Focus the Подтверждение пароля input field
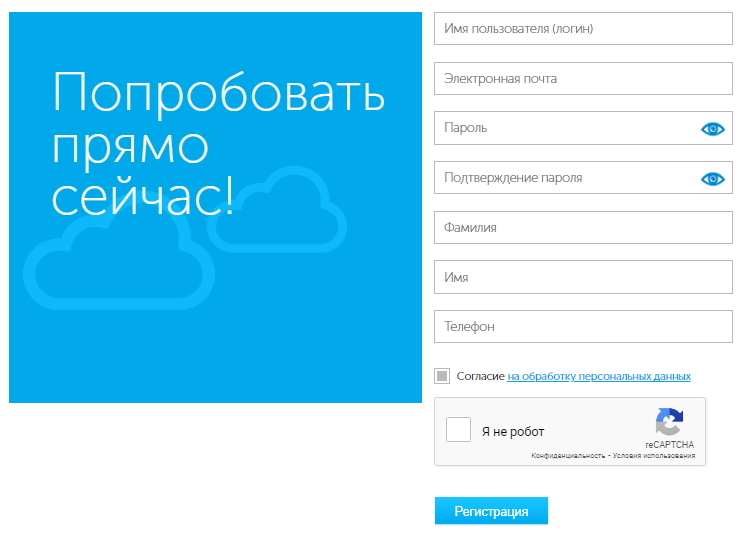 point(565,178)
